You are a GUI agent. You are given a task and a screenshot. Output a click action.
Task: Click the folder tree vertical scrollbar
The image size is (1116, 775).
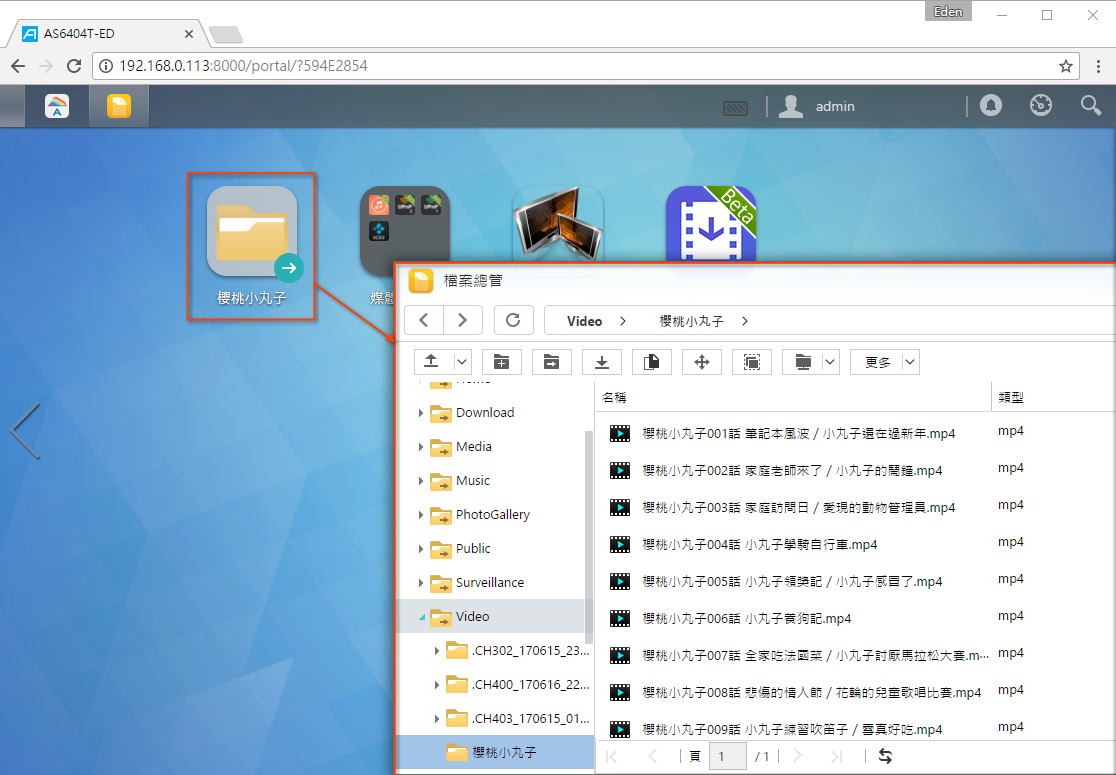tap(588, 537)
